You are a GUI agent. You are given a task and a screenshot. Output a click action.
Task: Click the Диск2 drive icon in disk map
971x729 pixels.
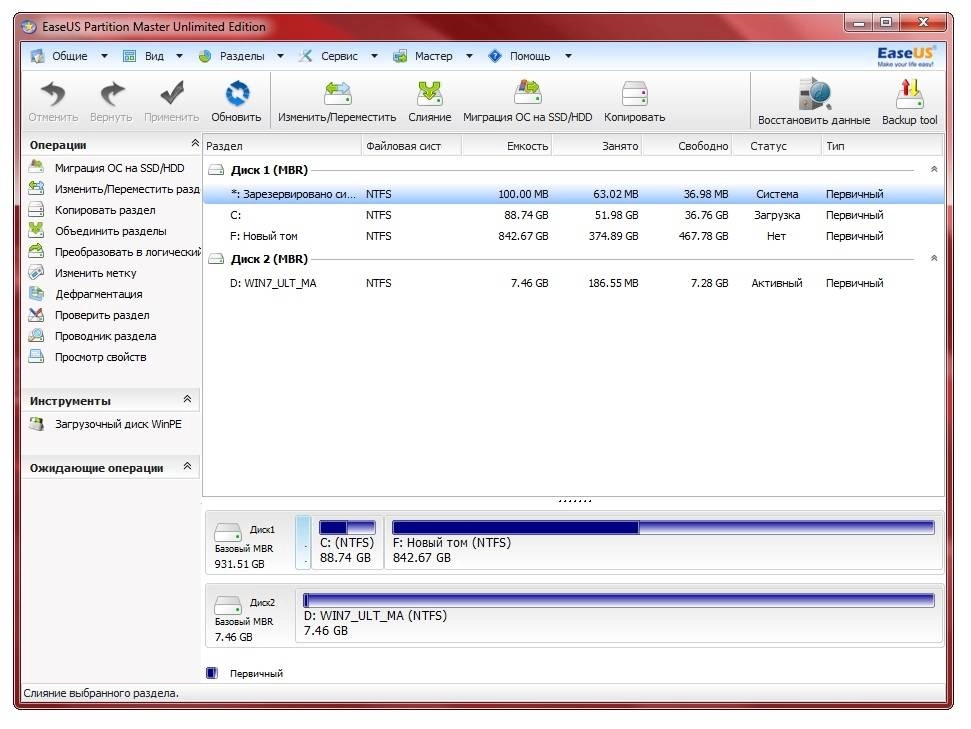click(227, 605)
